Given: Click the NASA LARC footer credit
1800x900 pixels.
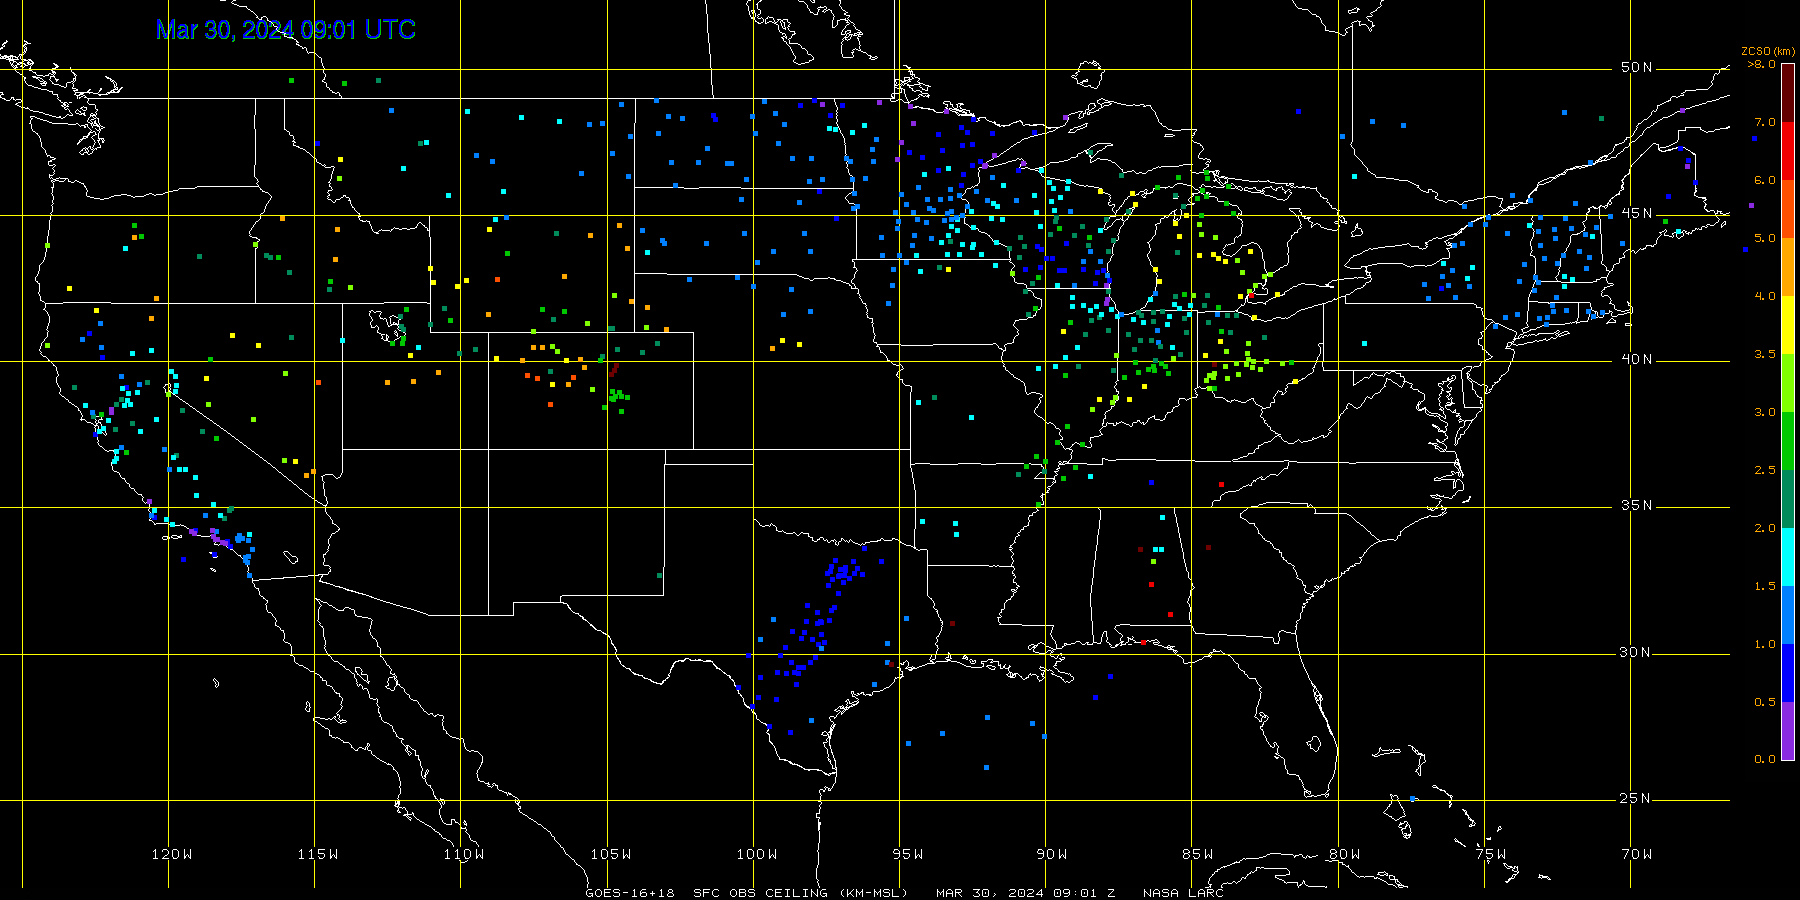Looking at the screenshot, I should click(x=1183, y=892).
